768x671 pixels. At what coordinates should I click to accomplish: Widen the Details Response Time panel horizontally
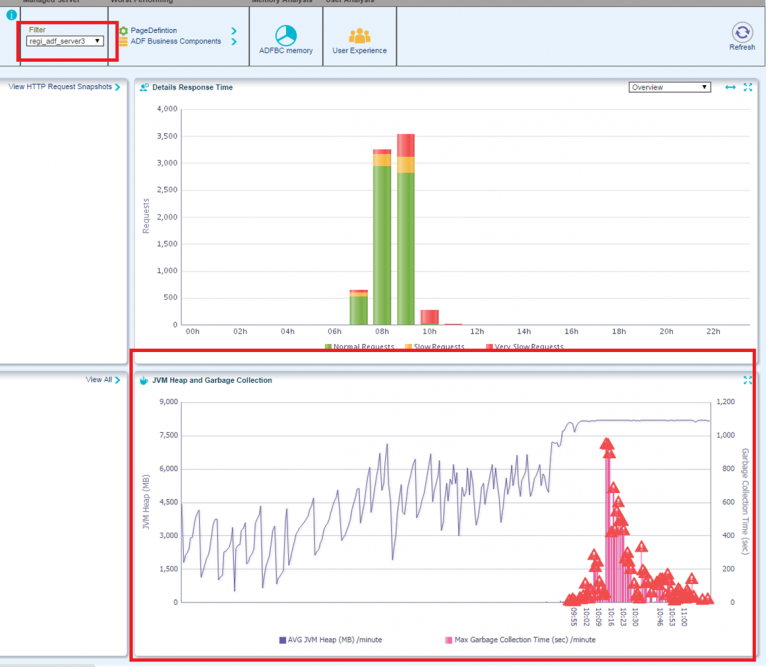pyautogui.click(x=730, y=88)
